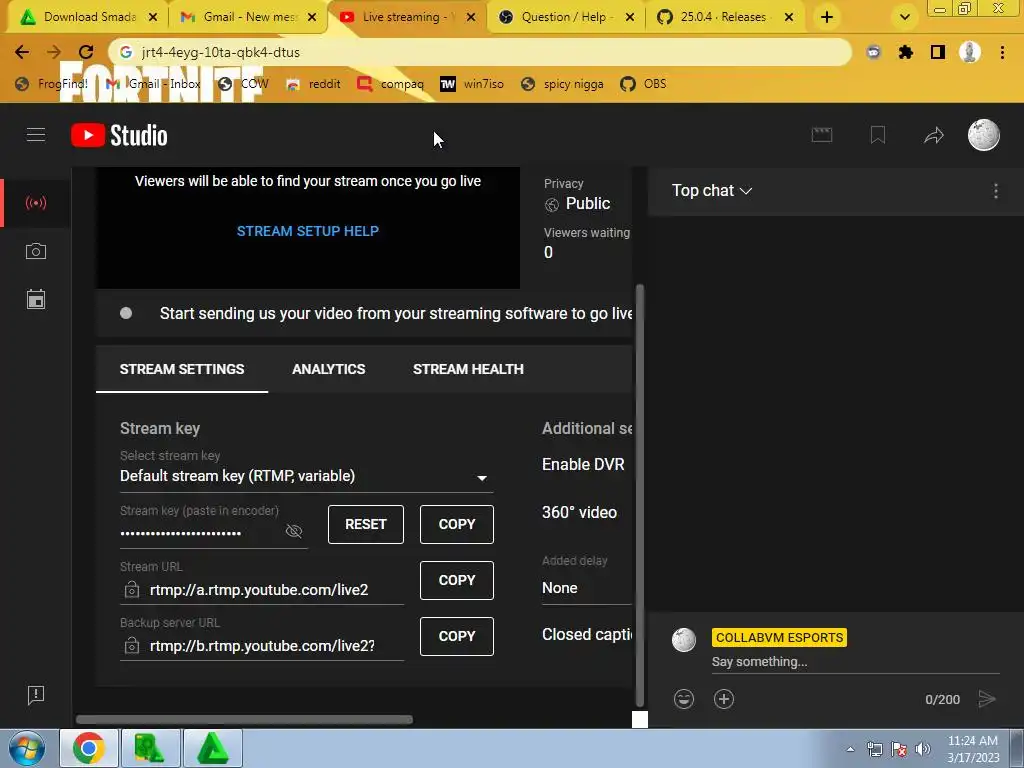Open the Manage calendar sidebar icon

click(x=36, y=299)
